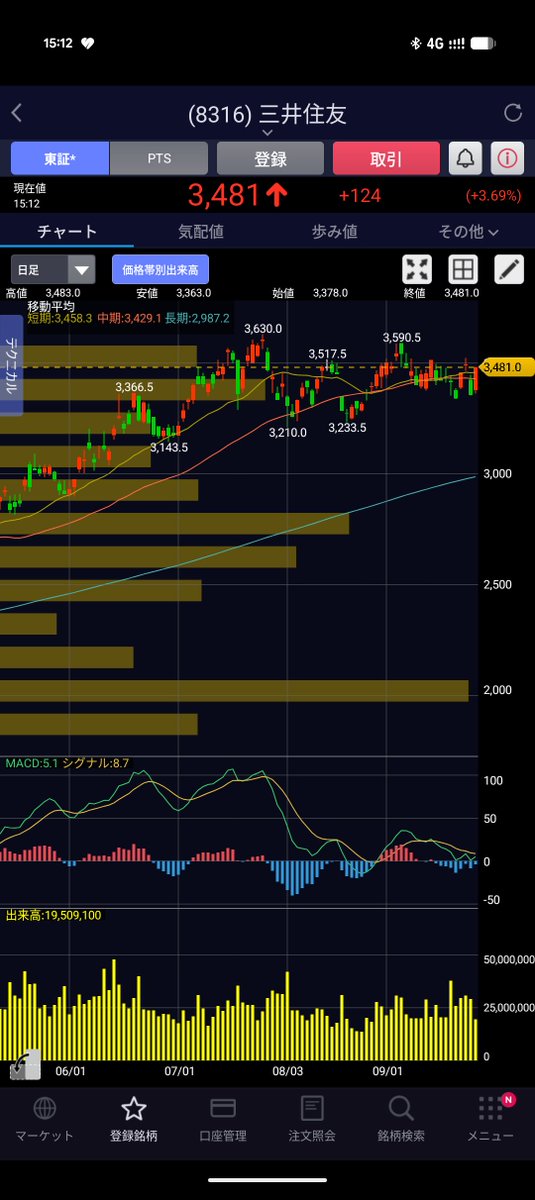Open 登録銘柄 star tab
Viewport: 535px width, 1200px height.
point(133,1119)
